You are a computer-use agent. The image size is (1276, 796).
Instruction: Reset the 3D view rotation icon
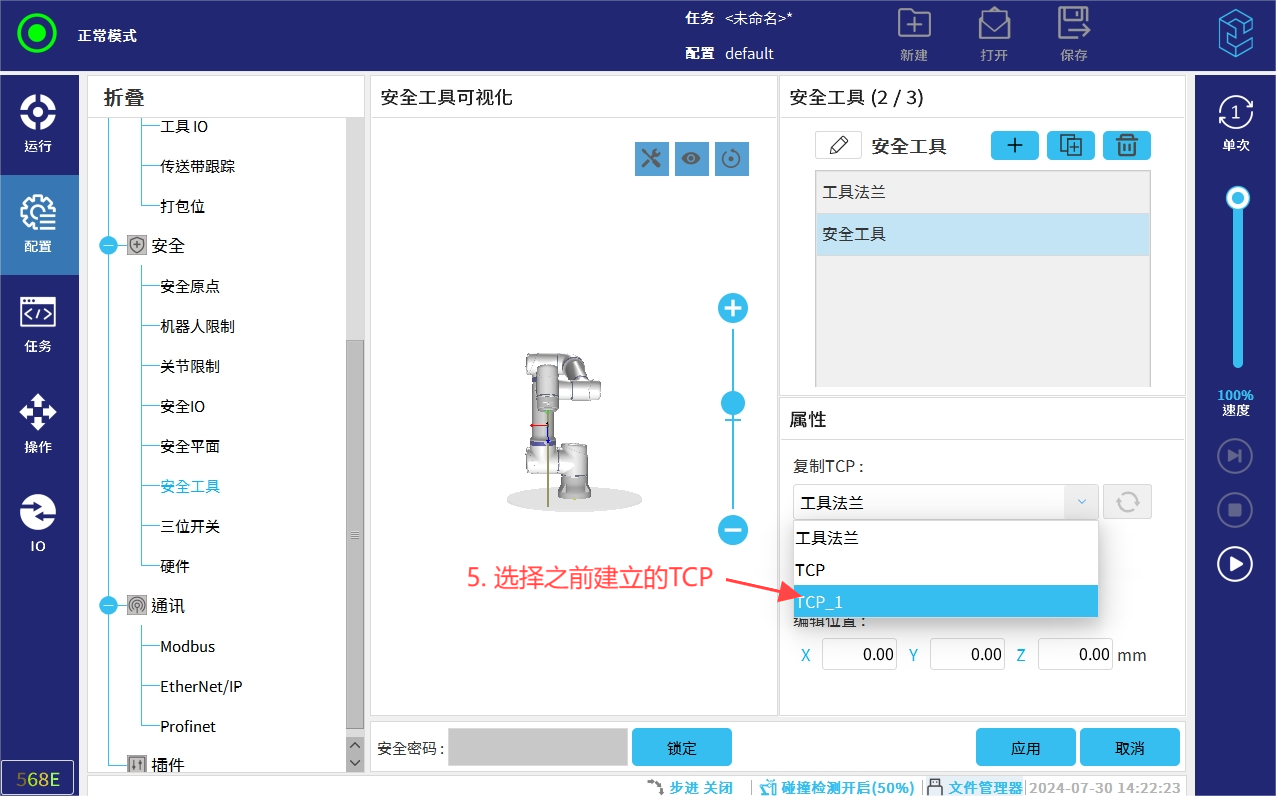click(x=731, y=158)
